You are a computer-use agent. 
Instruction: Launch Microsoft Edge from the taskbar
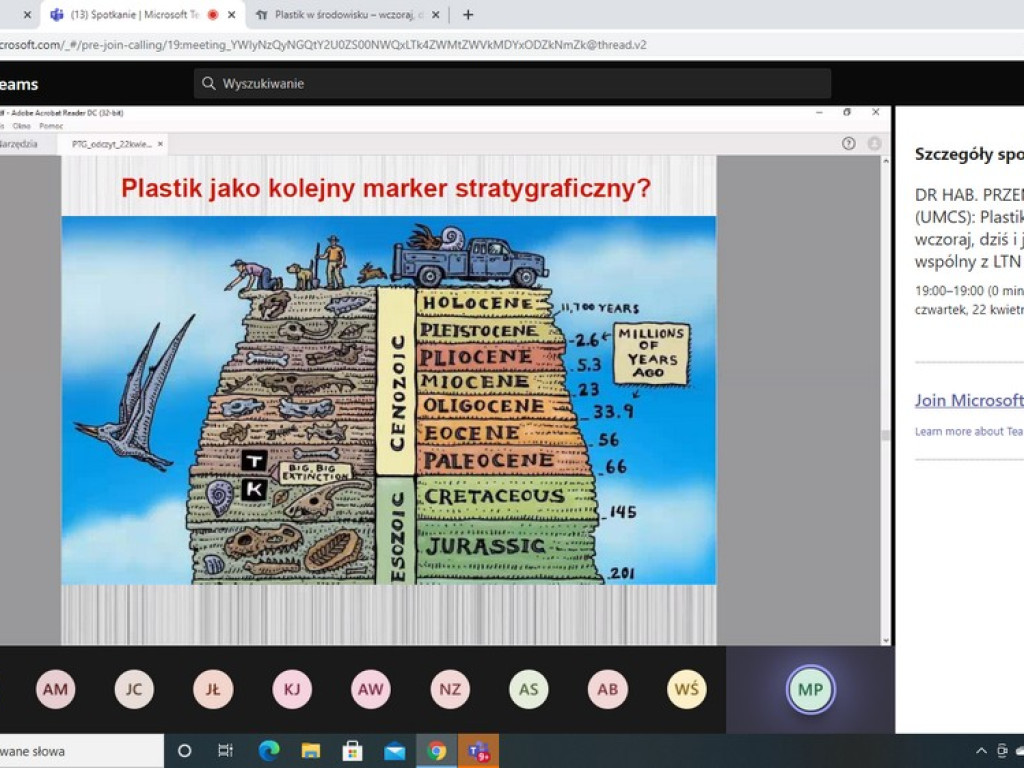point(268,751)
